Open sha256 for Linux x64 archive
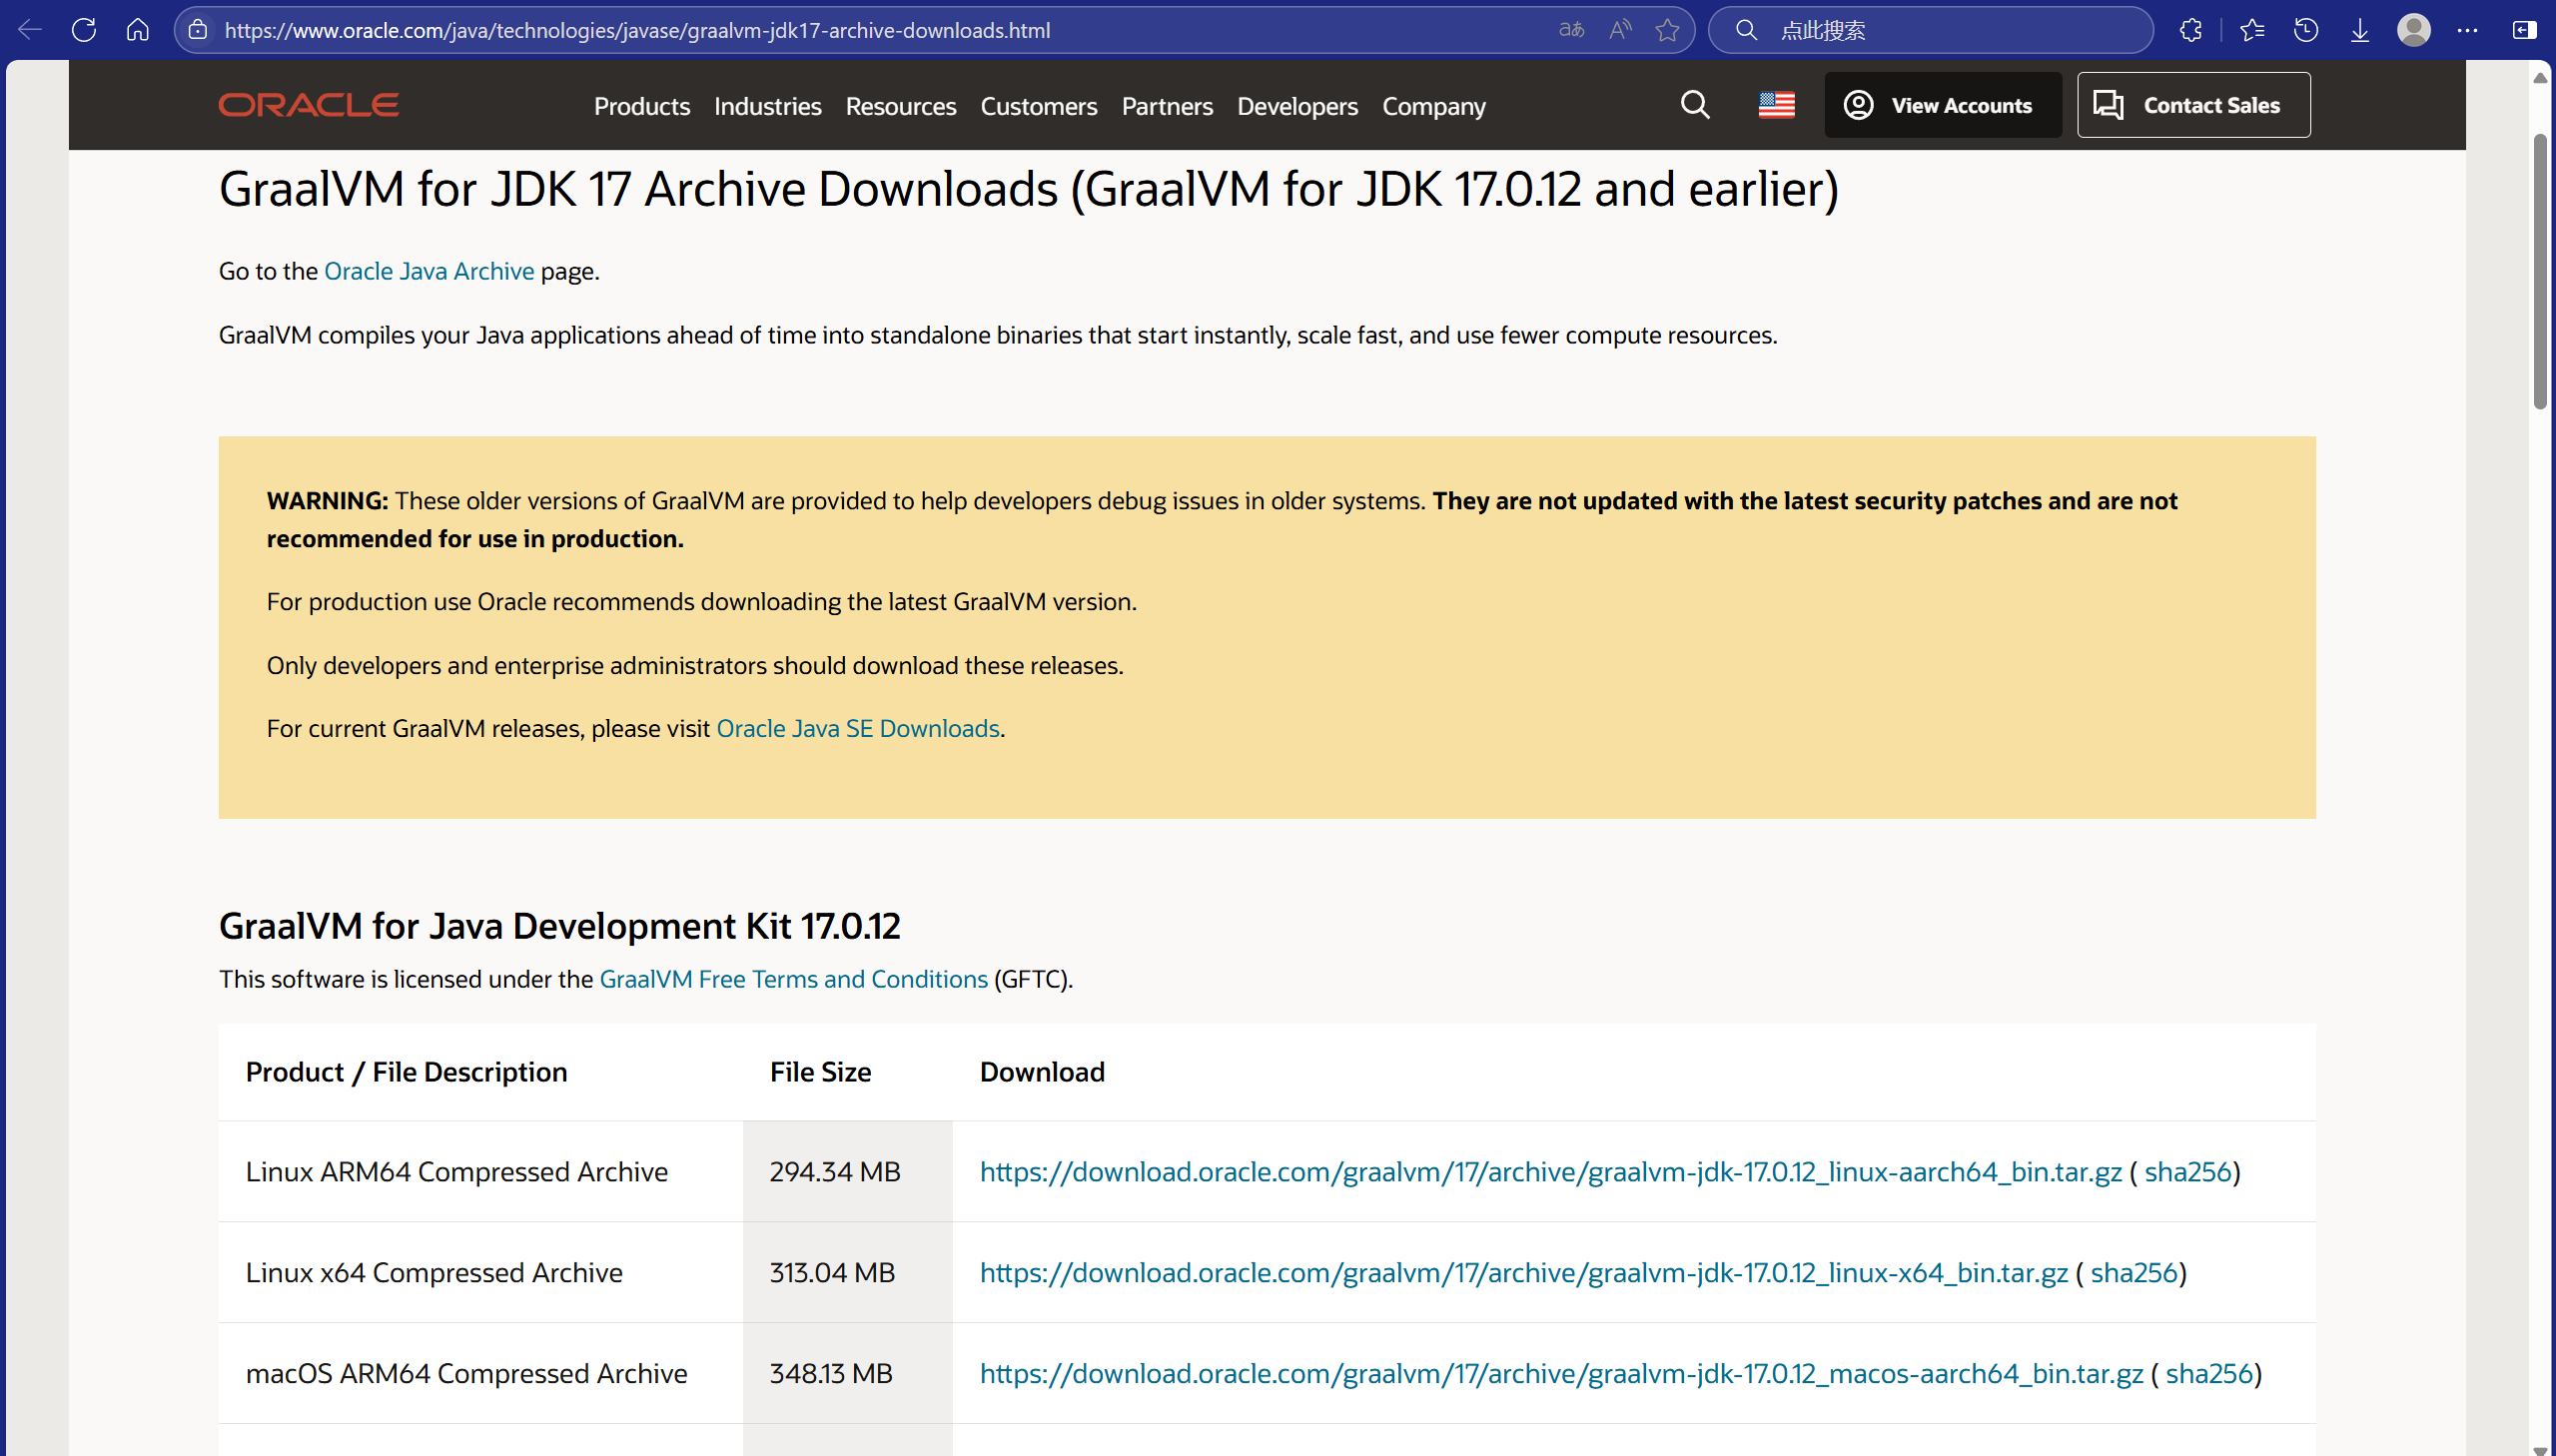 pos(2134,1273)
